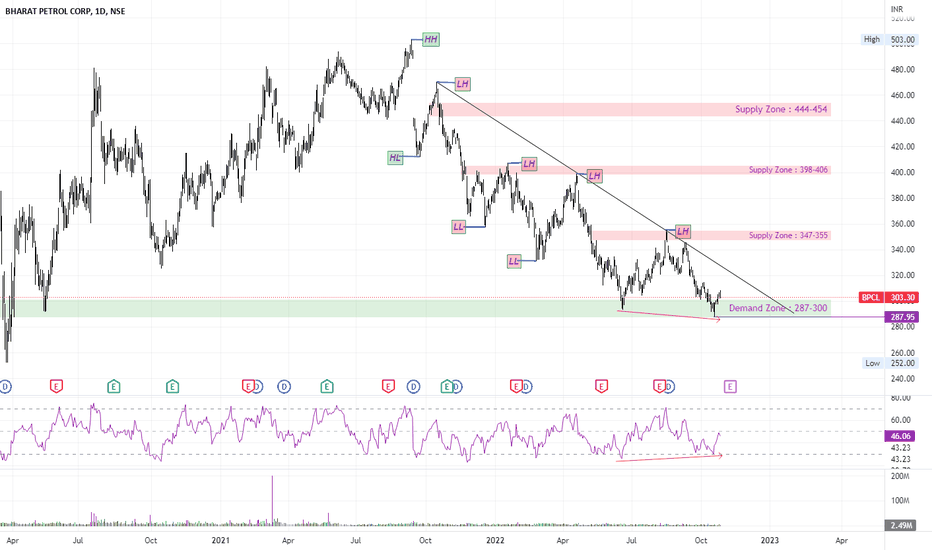Image resolution: width=932 pixels, height=550 pixels.
Task: Click the D marker above Apr 2021
Action: 285,387
